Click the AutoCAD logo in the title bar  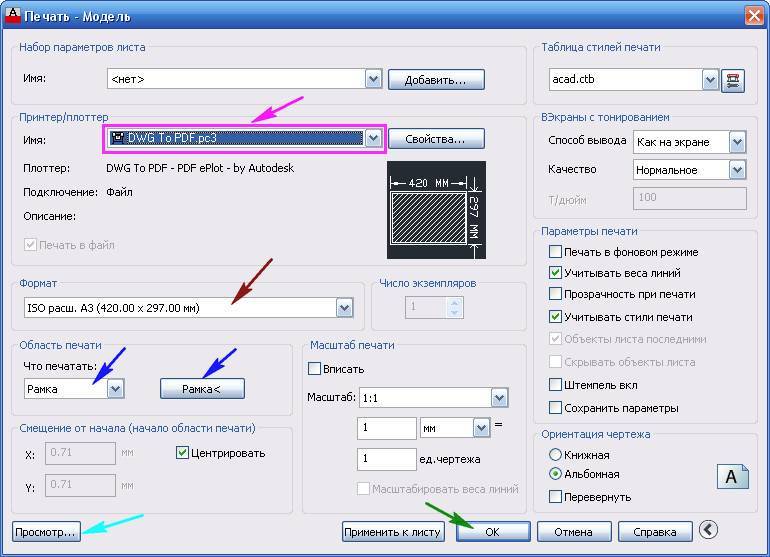pos(12,15)
